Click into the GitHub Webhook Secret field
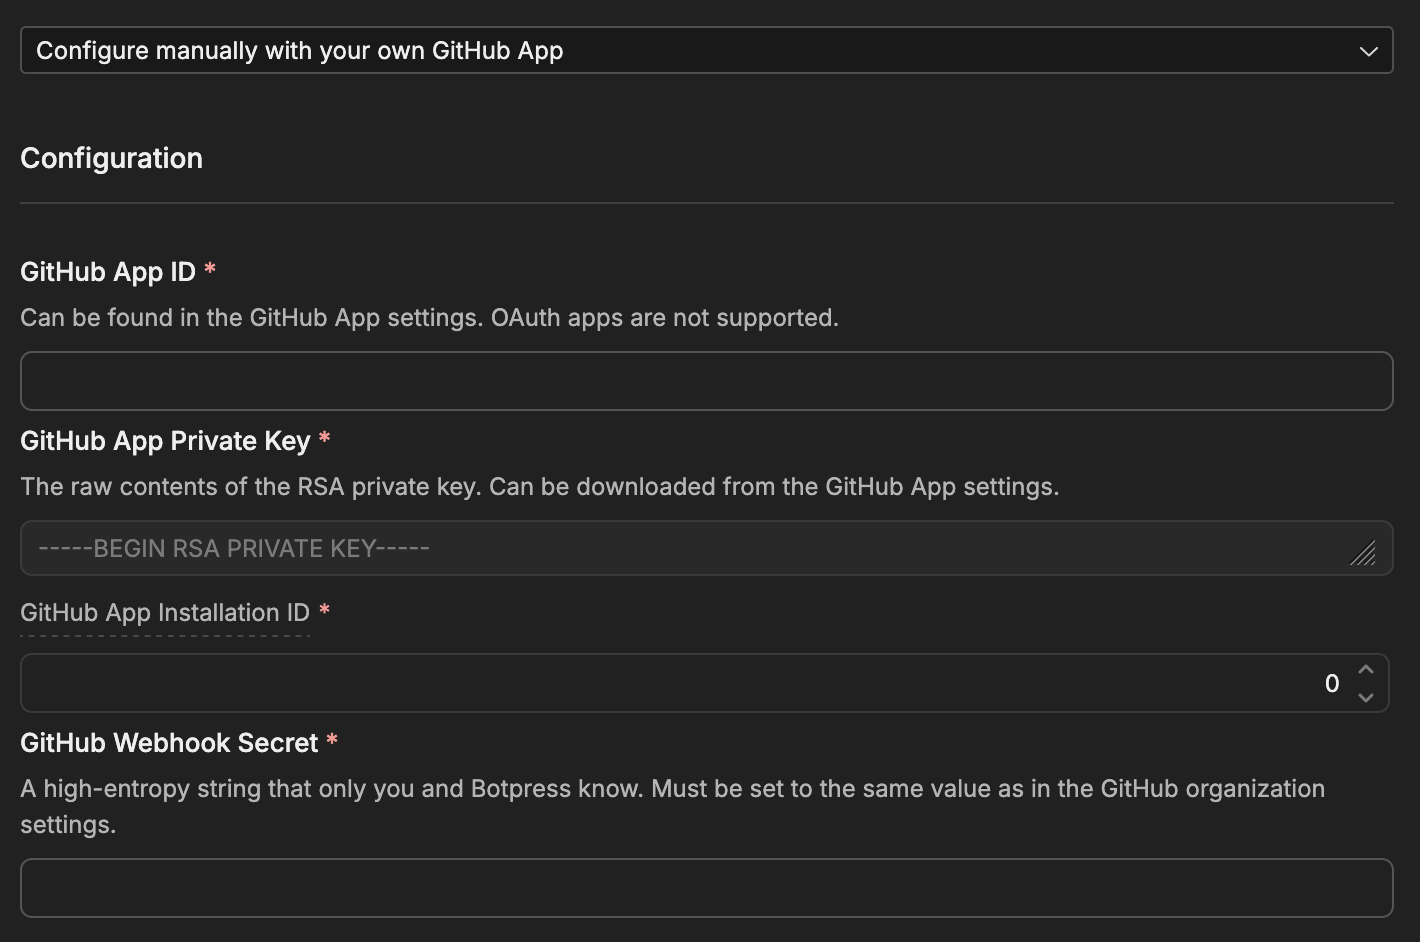Image resolution: width=1420 pixels, height=942 pixels. click(706, 888)
